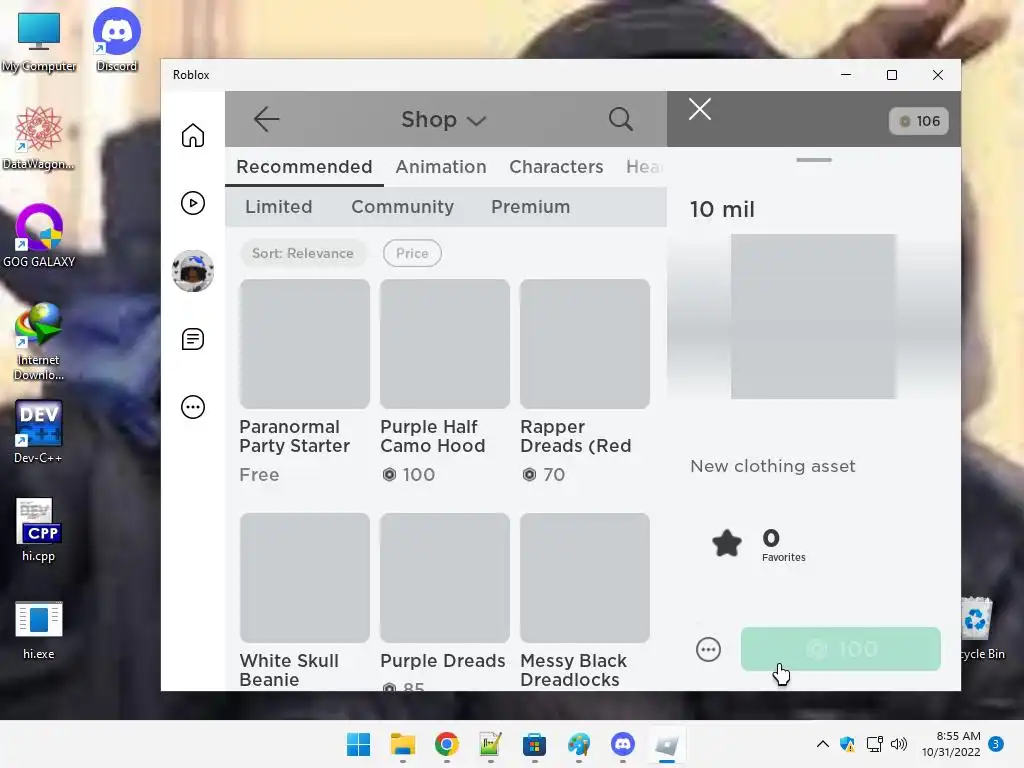Open the chat messages sidebar icon
The height and width of the screenshot is (768, 1024).
click(x=193, y=339)
